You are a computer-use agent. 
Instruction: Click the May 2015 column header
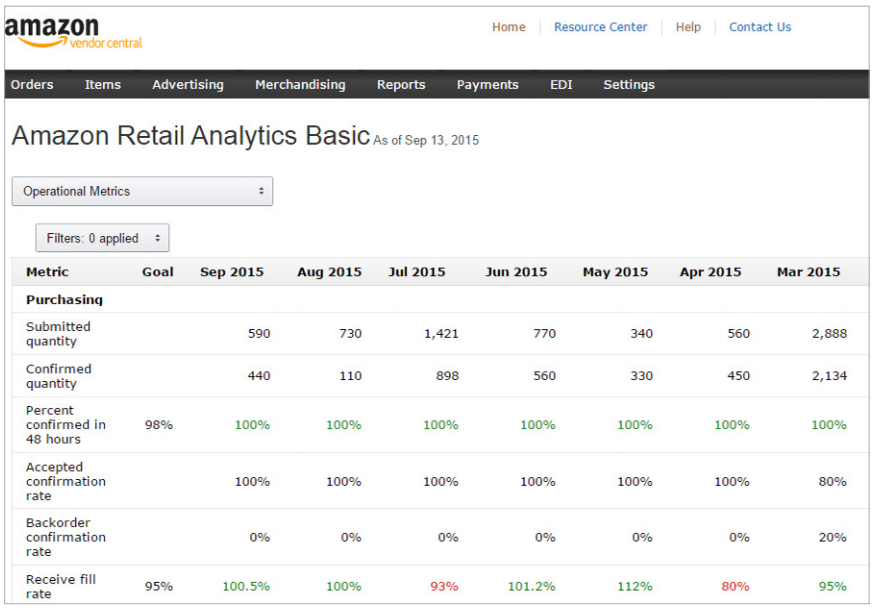(615, 272)
